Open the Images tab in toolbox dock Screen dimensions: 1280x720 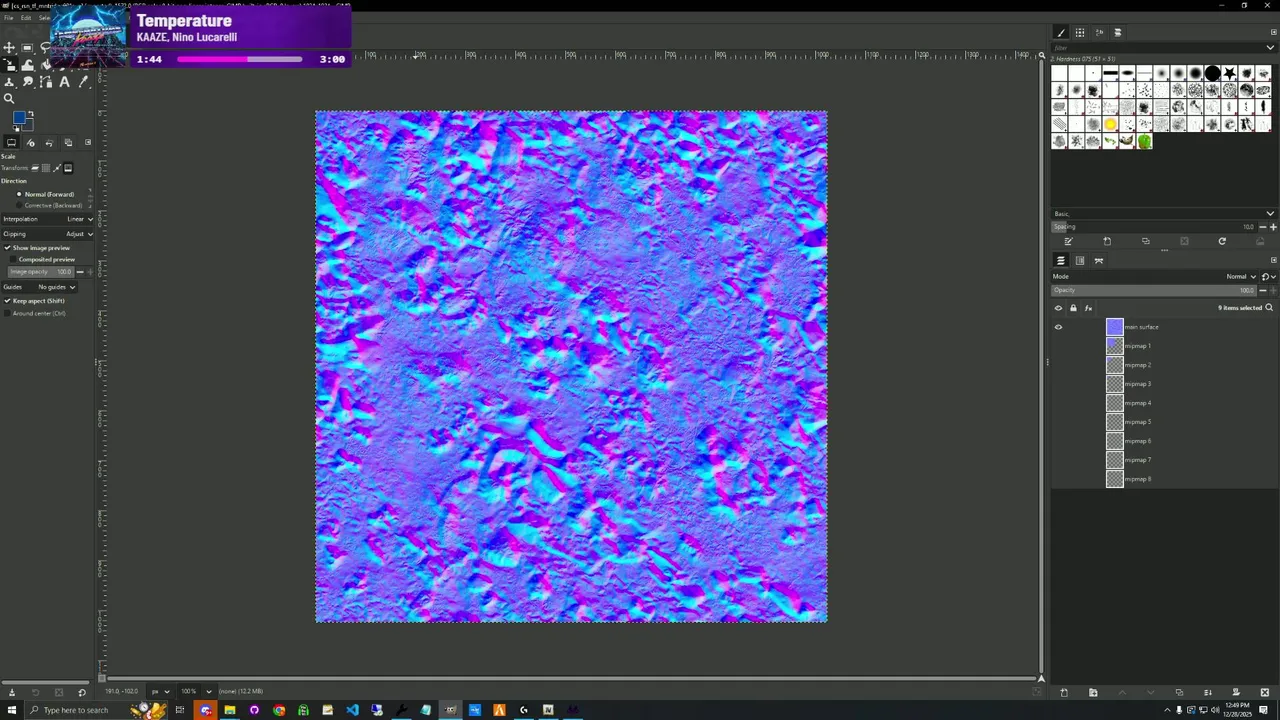tap(68, 143)
